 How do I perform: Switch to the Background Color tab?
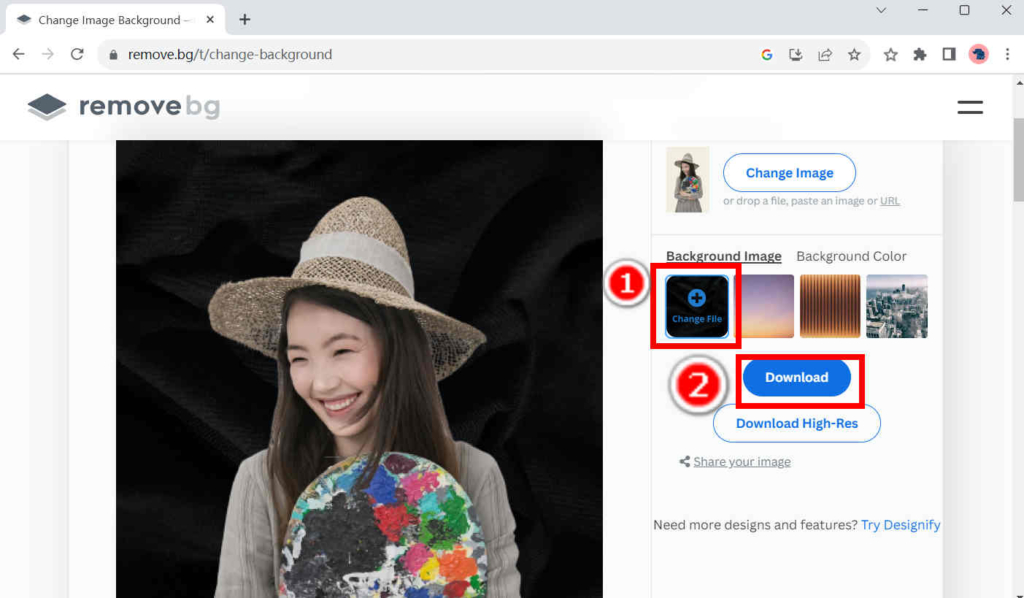pos(851,256)
